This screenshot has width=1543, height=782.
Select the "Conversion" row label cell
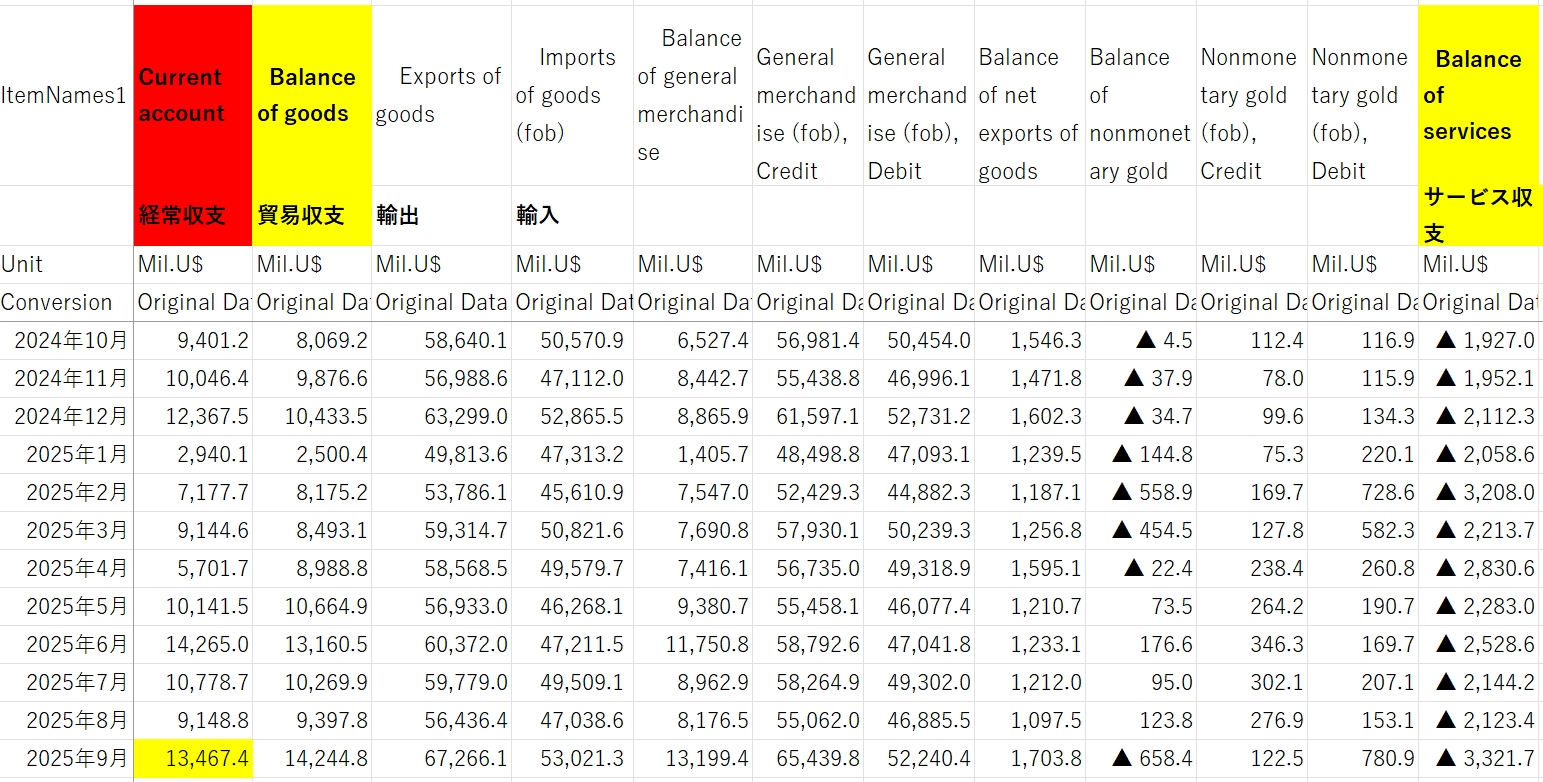coord(66,302)
